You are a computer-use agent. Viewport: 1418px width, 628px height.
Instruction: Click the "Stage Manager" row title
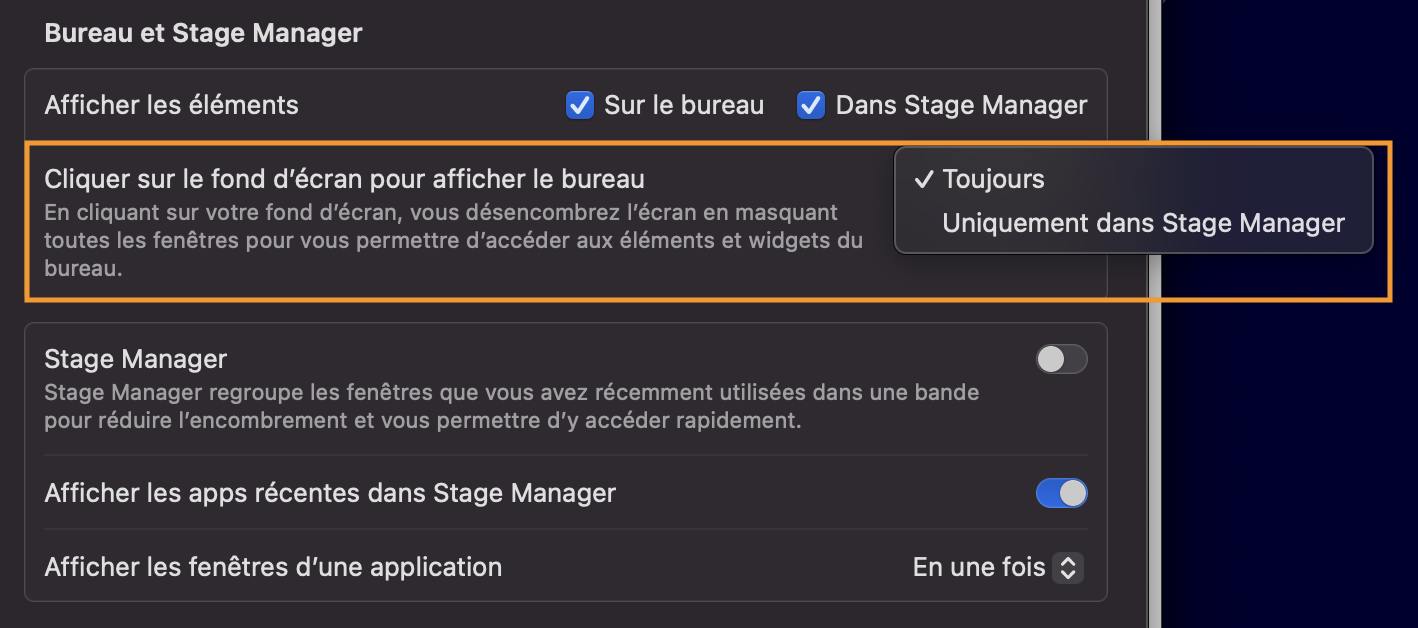coord(136,358)
